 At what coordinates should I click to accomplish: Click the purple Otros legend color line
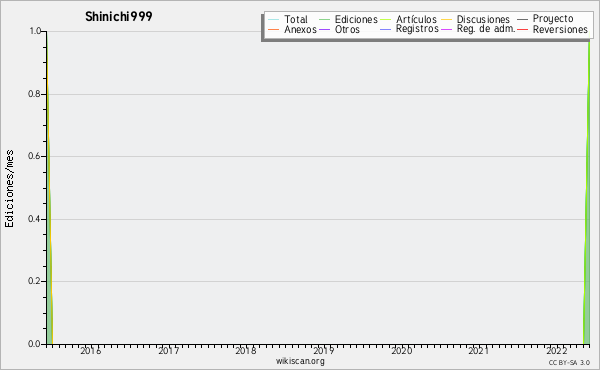[x=324, y=29]
